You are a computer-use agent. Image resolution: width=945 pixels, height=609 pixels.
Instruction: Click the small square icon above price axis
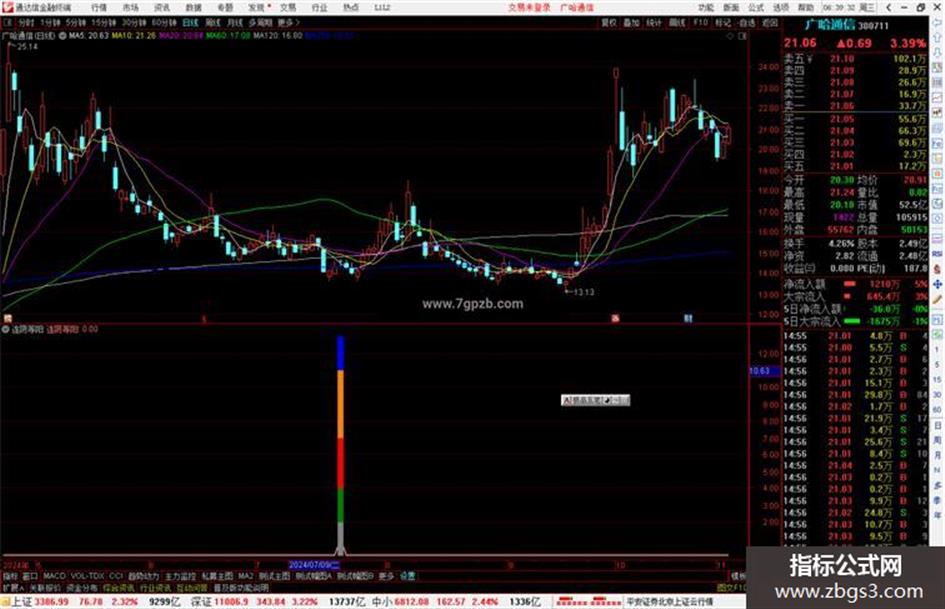point(742,36)
